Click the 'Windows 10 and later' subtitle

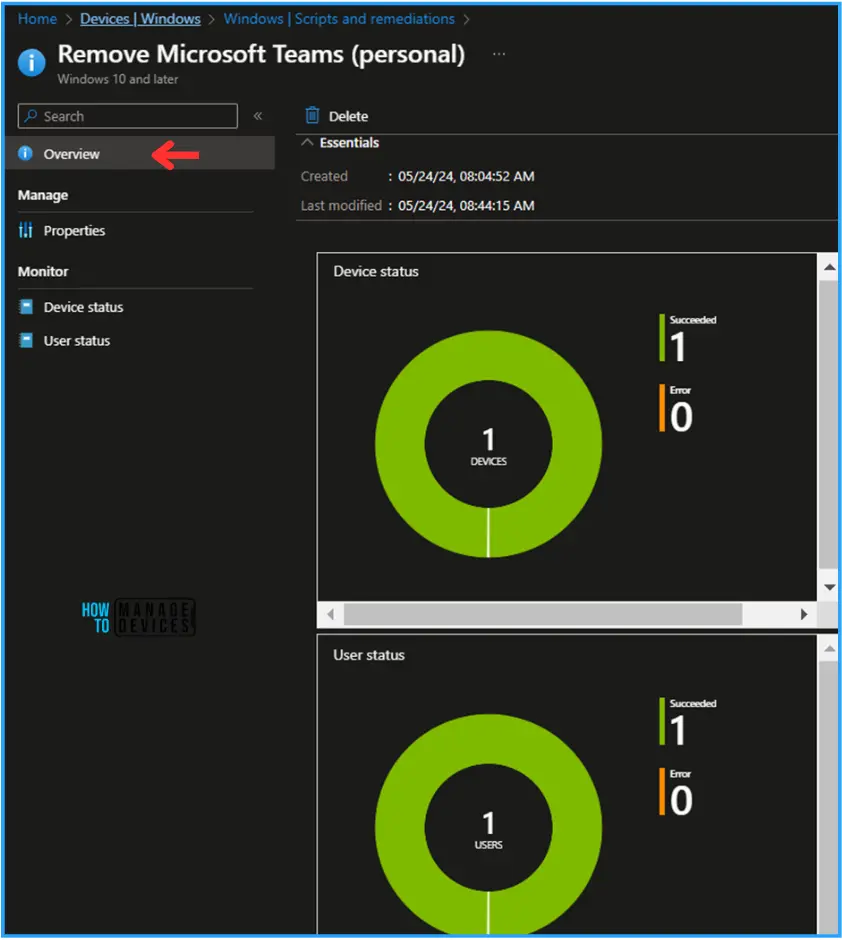(x=117, y=79)
